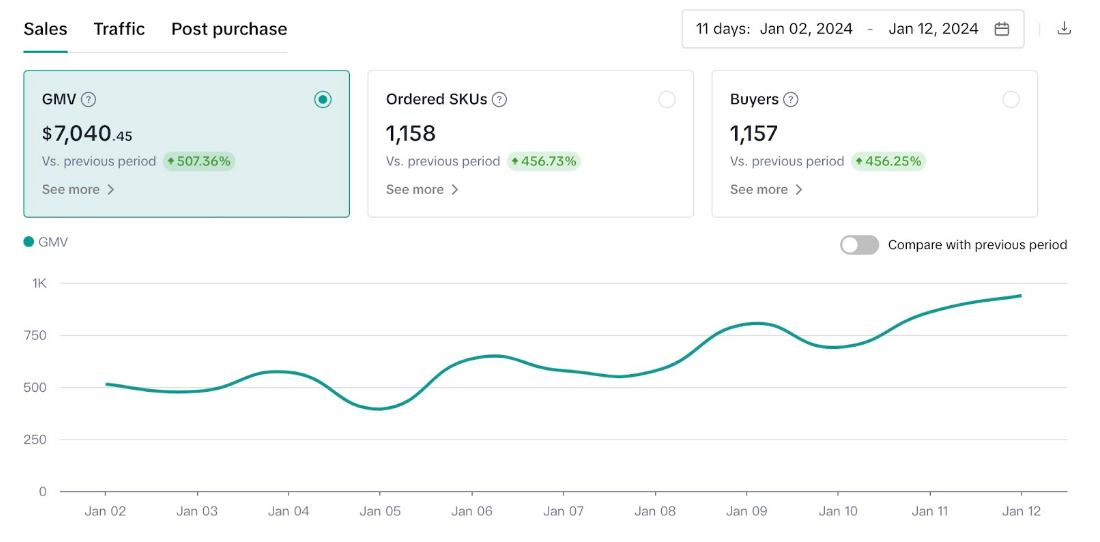This screenshot has width=1100, height=542.
Task: Expand See more under GMV
Action: 78,189
